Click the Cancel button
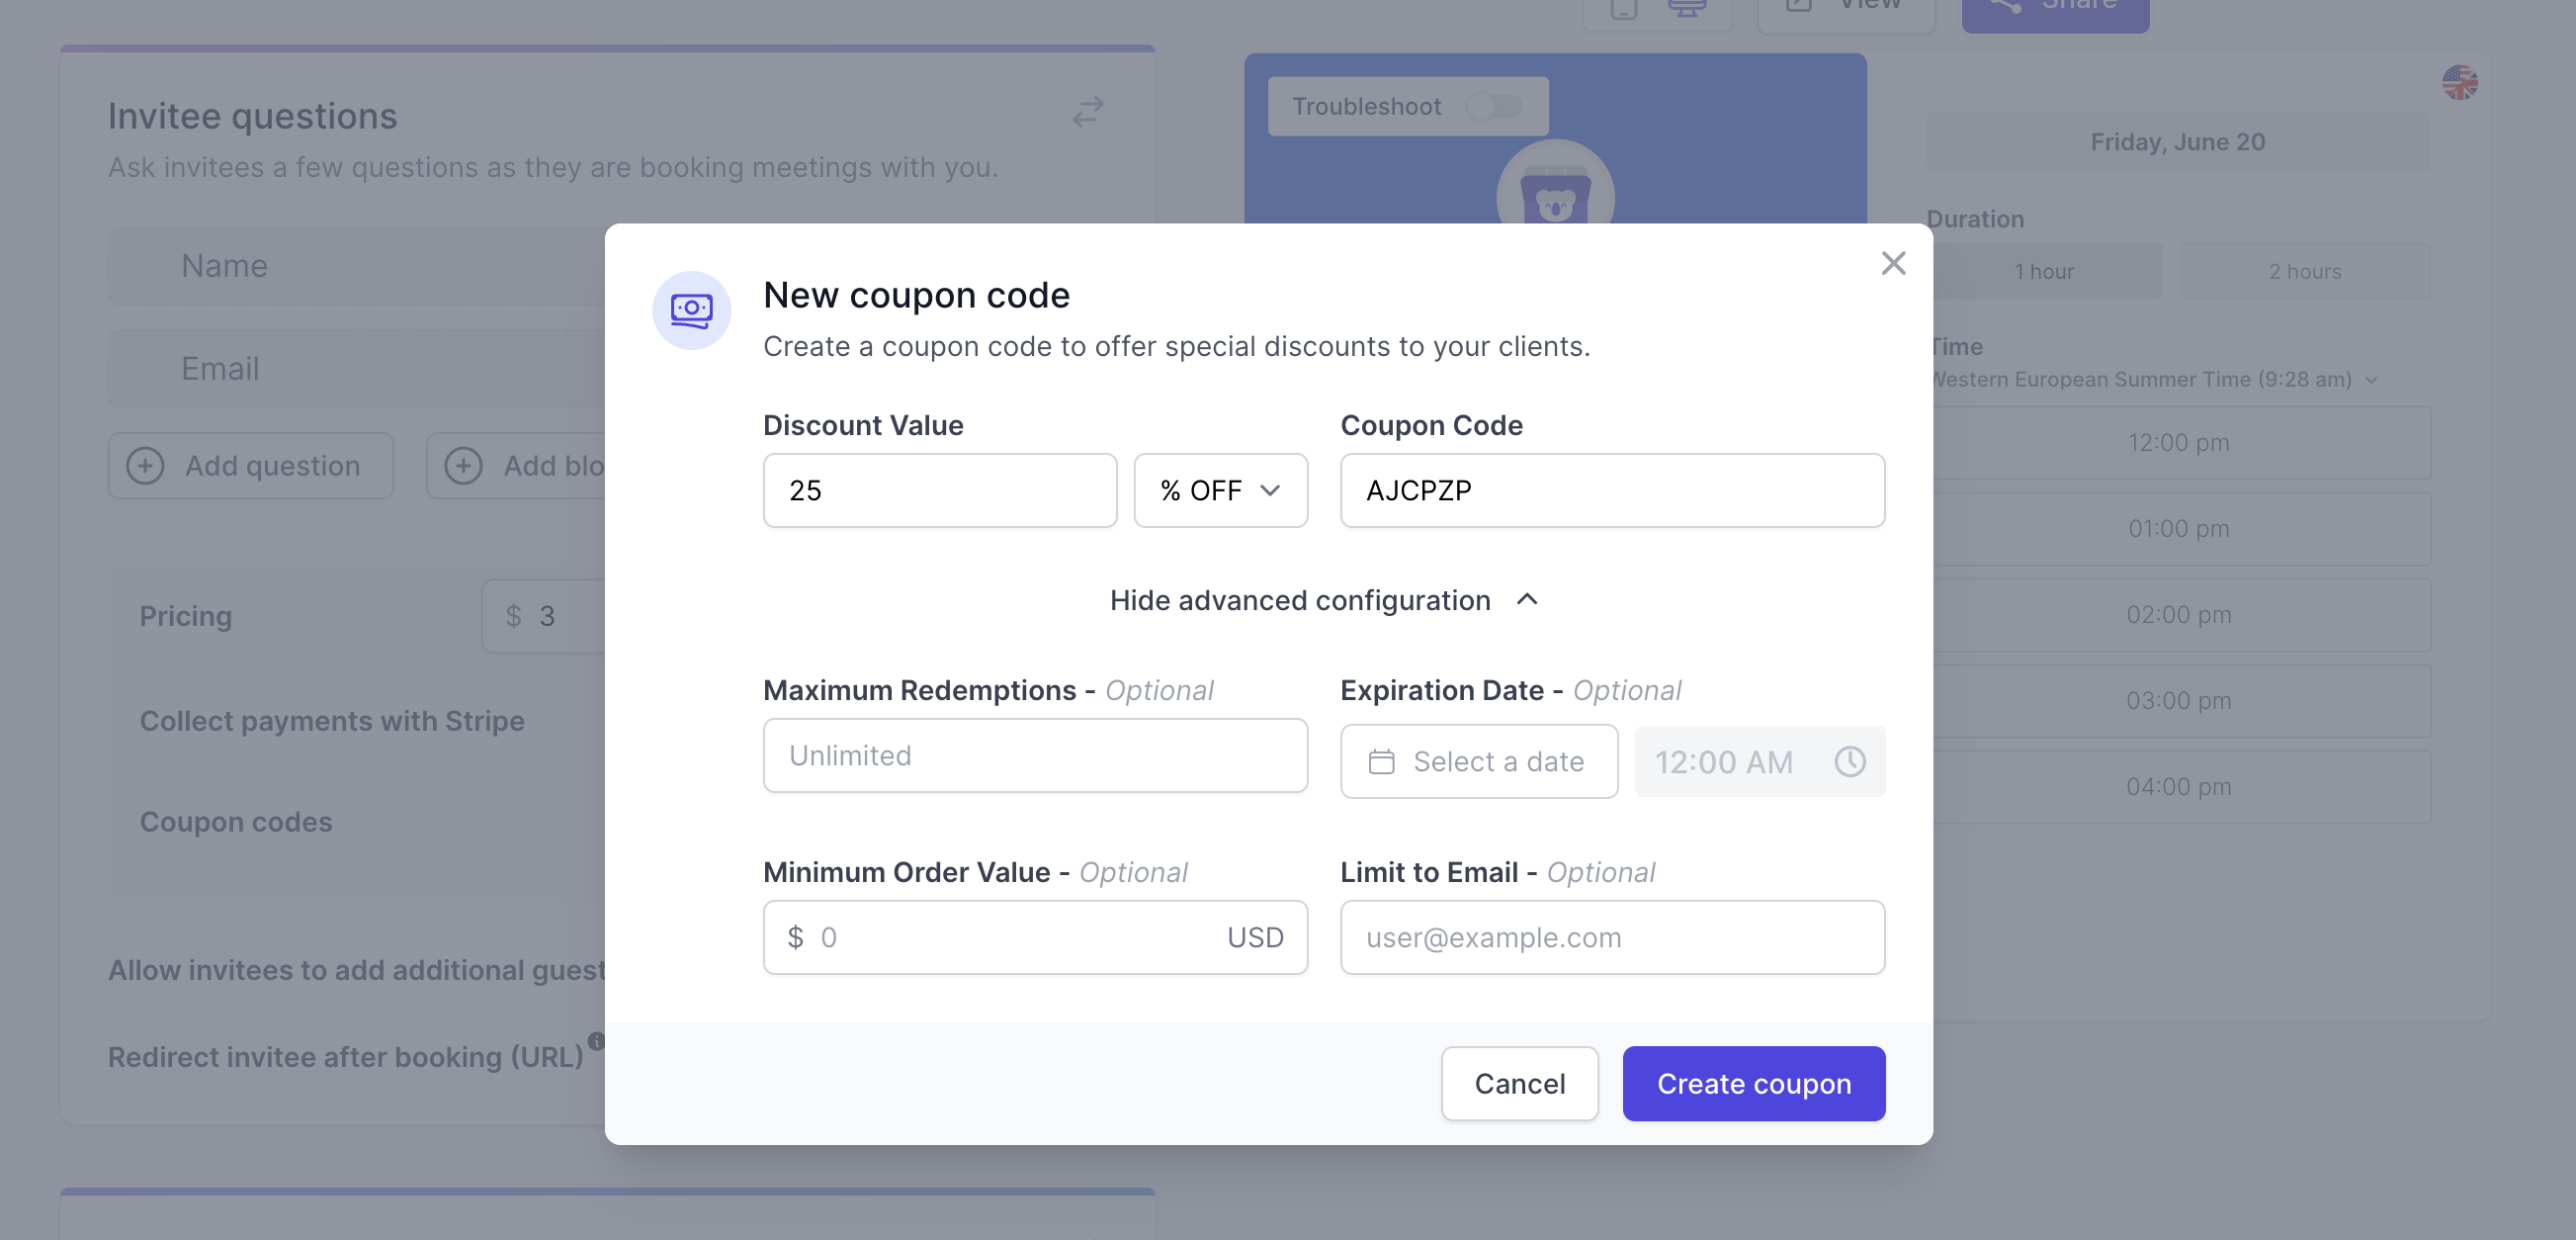 coord(1519,1083)
